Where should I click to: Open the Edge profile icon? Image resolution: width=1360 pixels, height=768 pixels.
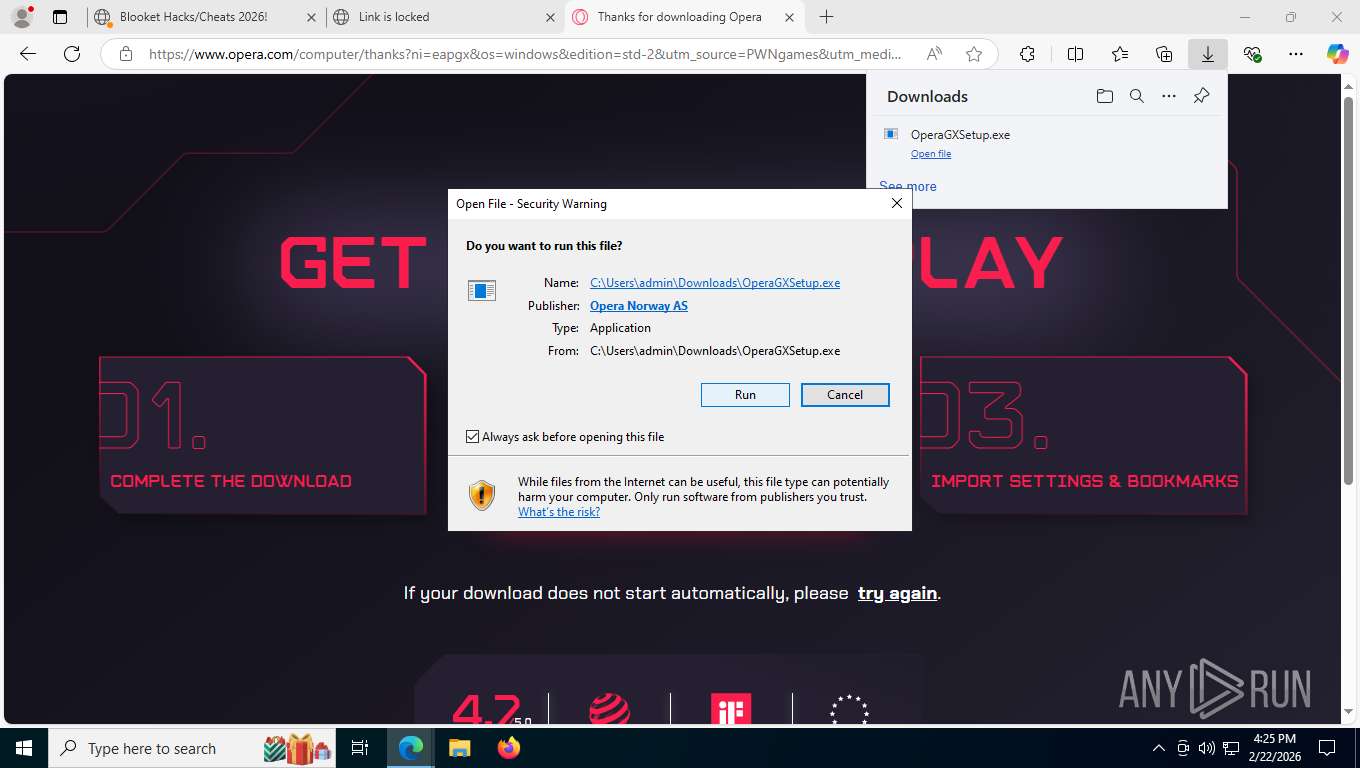(x=21, y=17)
